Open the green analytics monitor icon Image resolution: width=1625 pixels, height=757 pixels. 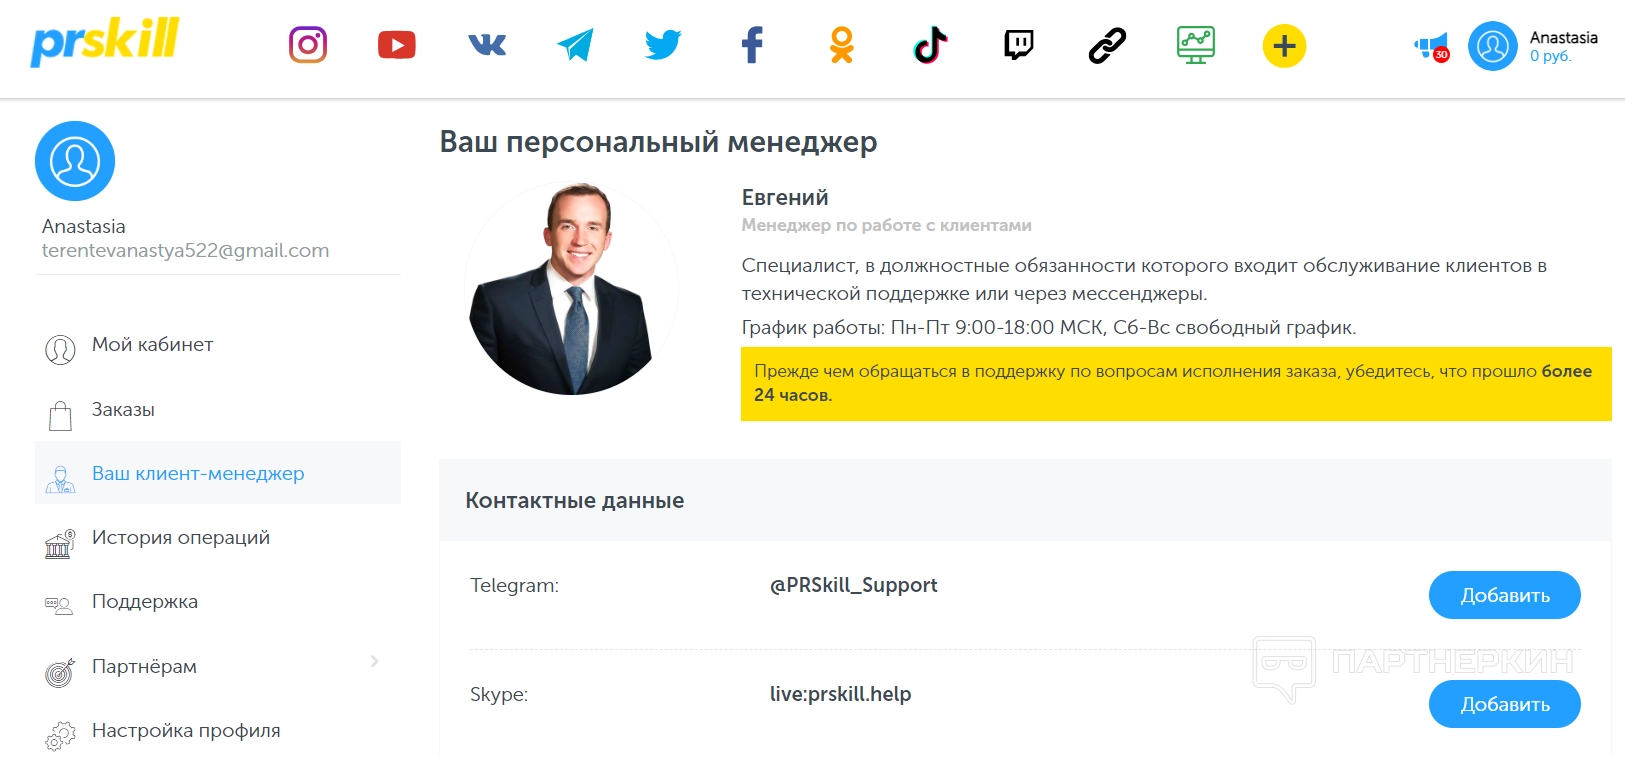pyautogui.click(x=1195, y=45)
